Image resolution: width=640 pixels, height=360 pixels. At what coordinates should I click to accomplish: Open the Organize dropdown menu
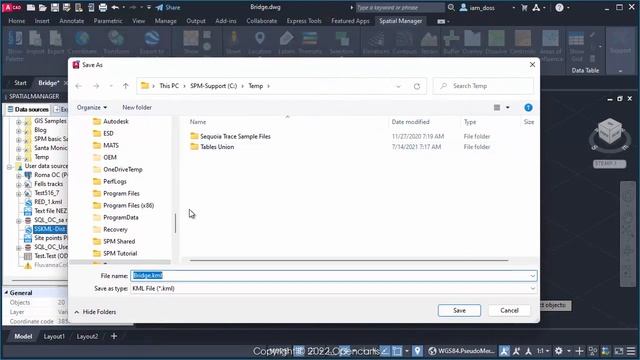[92, 108]
